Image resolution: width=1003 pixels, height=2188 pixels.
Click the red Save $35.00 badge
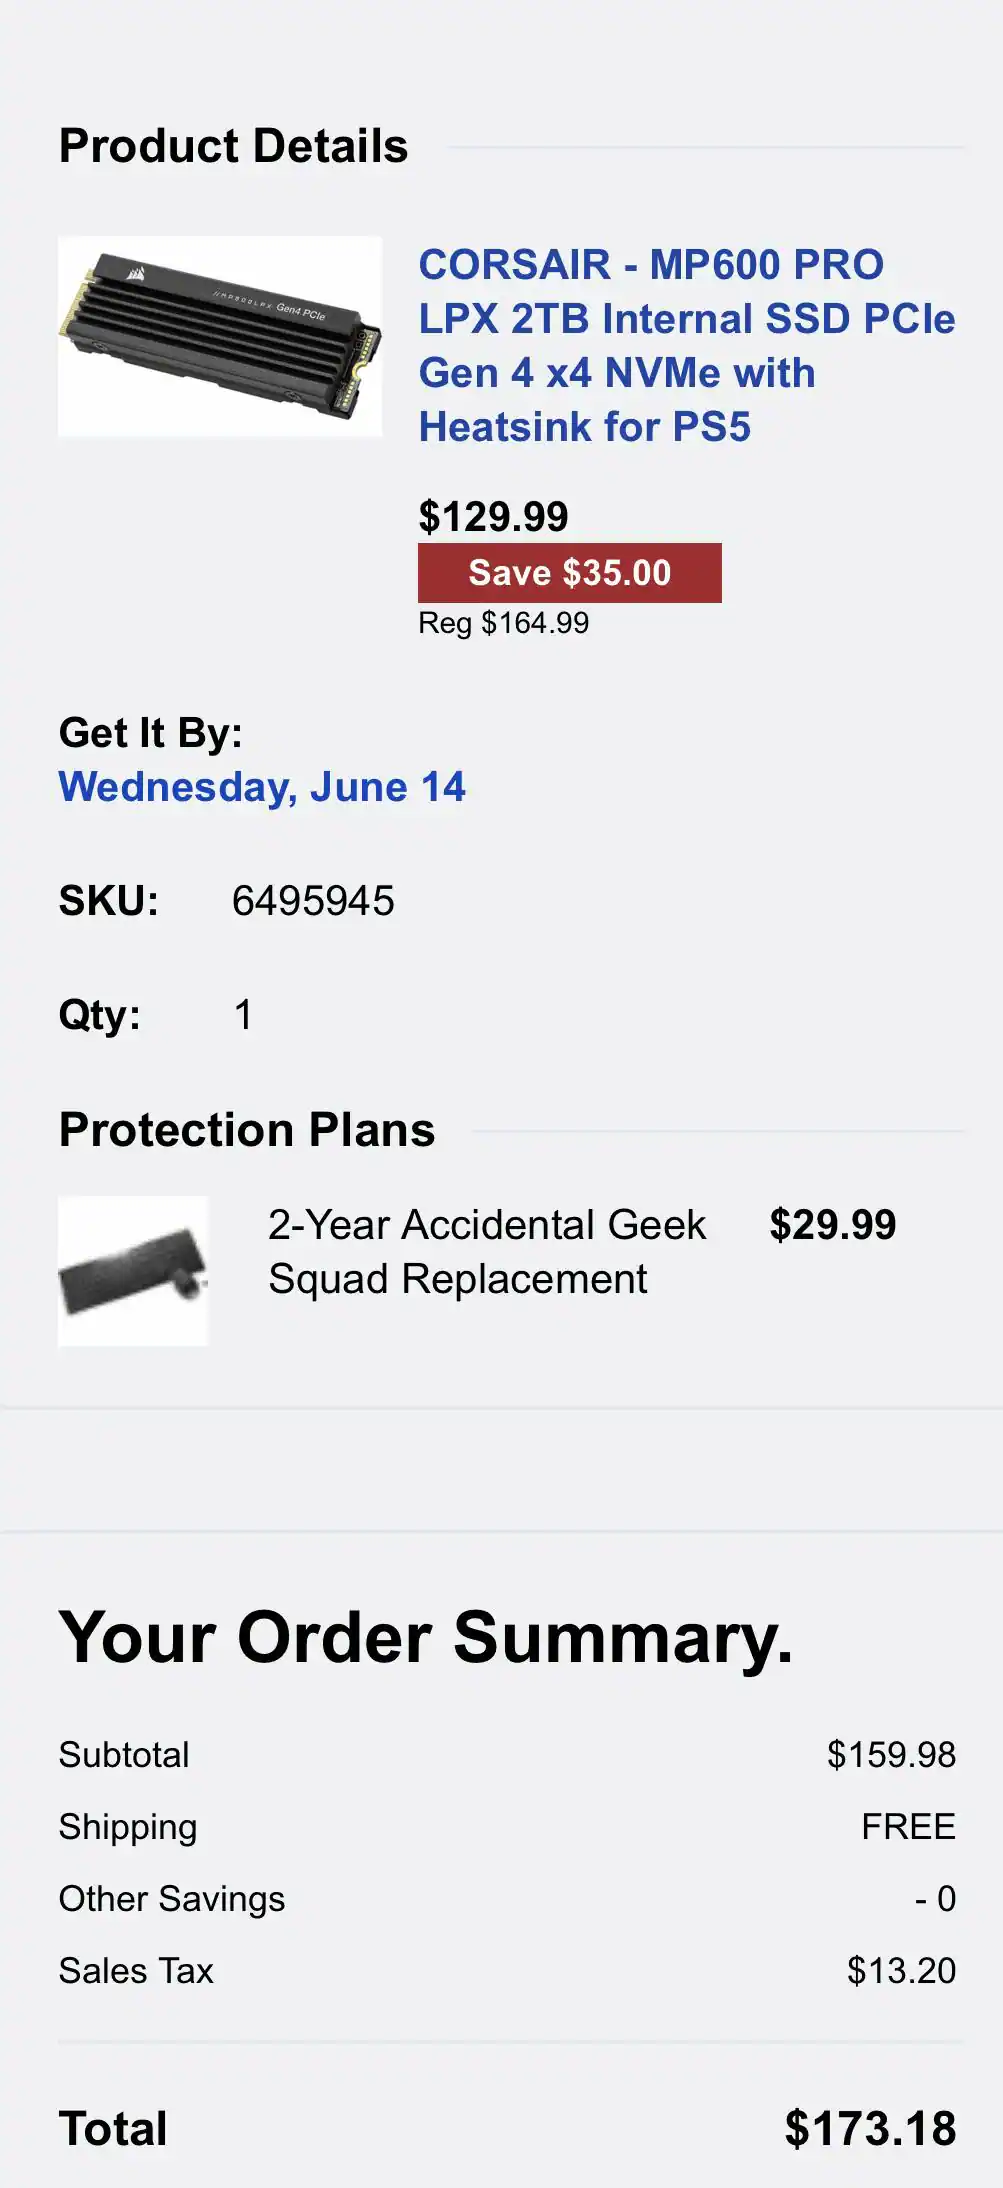click(x=569, y=573)
